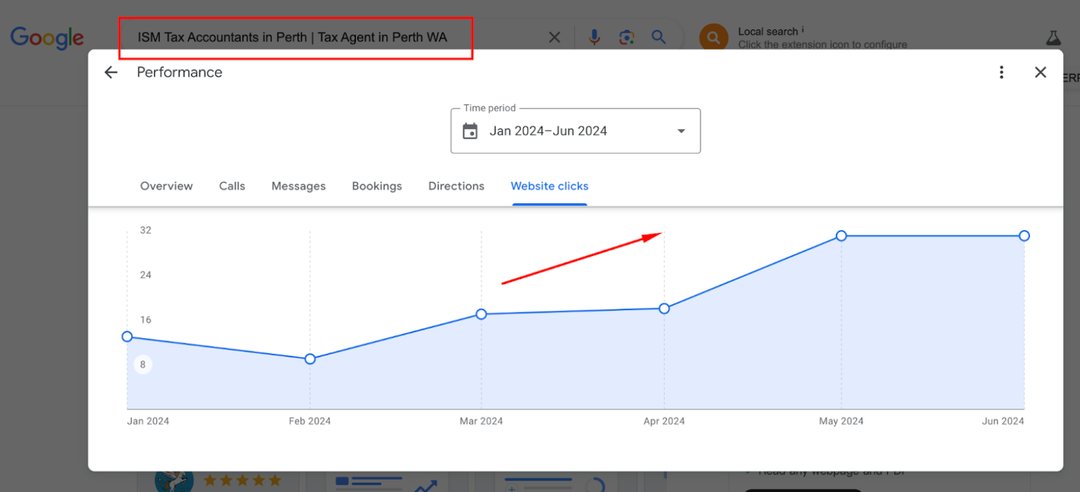Screen dimensions: 1080x492
Task: Click the Apr 2024 axis label
Action: point(664,421)
